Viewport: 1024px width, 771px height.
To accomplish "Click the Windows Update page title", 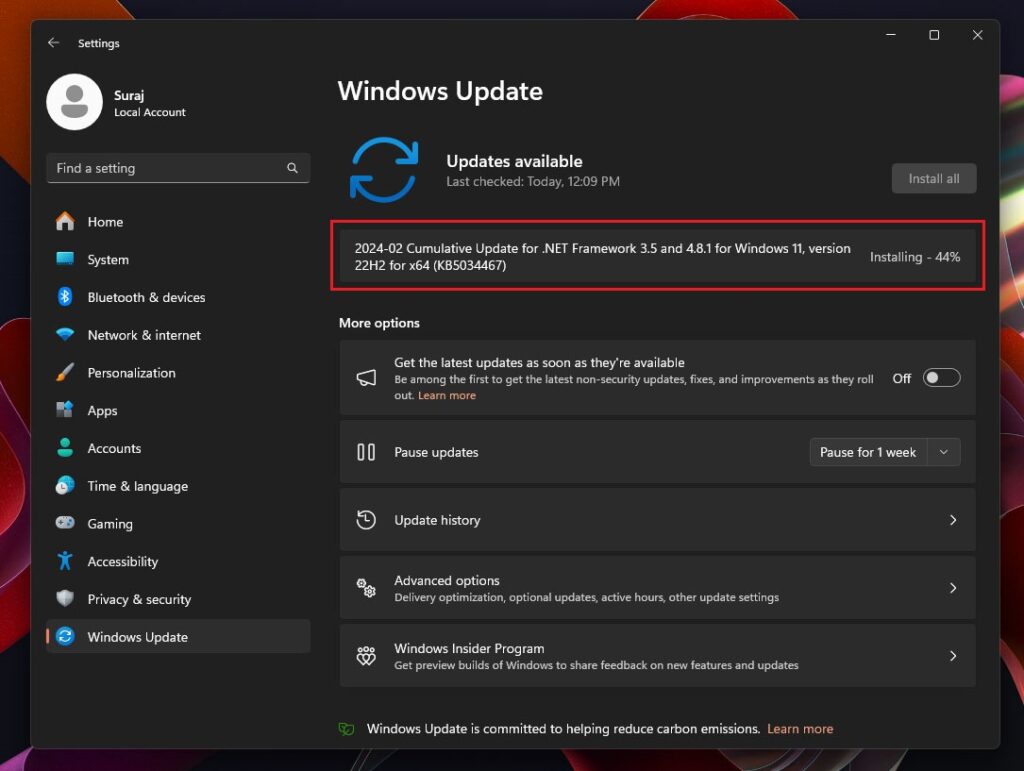I will click(x=440, y=91).
